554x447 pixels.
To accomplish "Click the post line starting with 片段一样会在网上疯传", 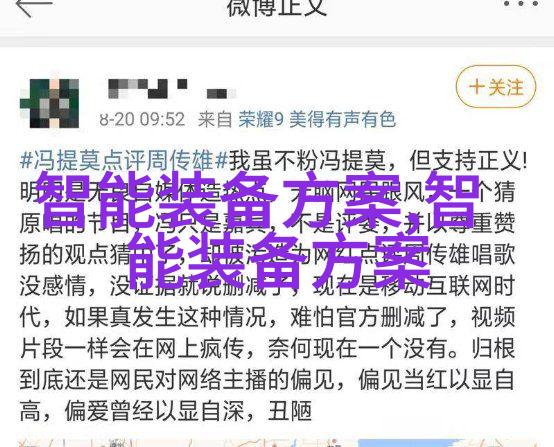I will tap(267, 347).
